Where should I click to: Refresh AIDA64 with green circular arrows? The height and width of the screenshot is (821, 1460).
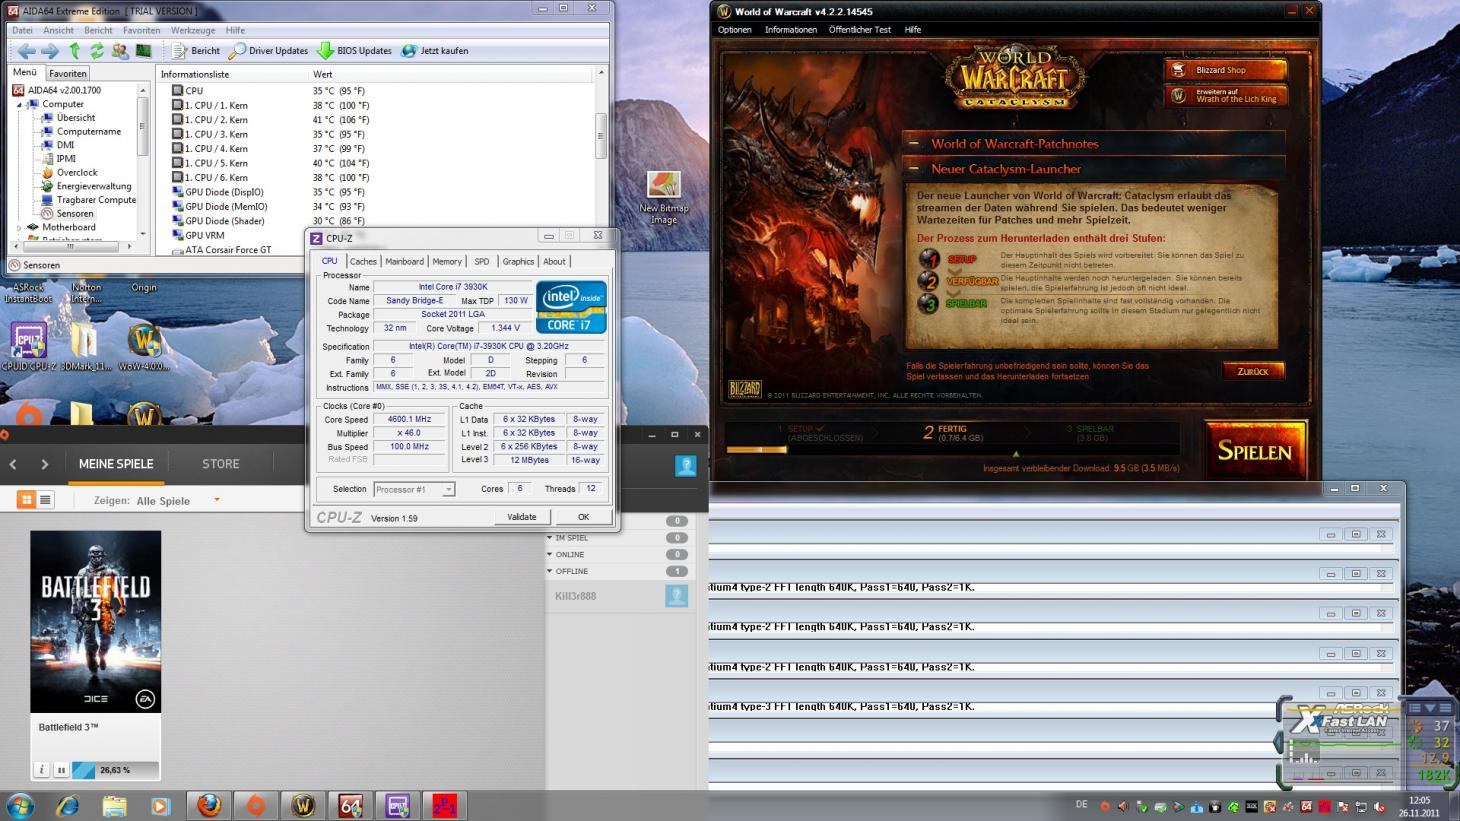click(97, 51)
